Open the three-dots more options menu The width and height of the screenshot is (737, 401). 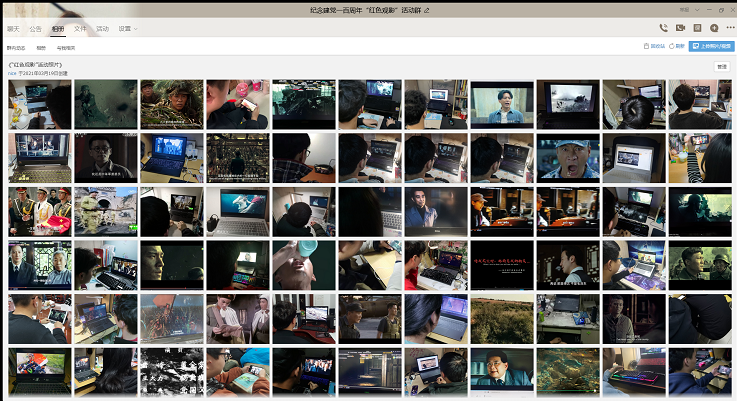[x=729, y=28]
